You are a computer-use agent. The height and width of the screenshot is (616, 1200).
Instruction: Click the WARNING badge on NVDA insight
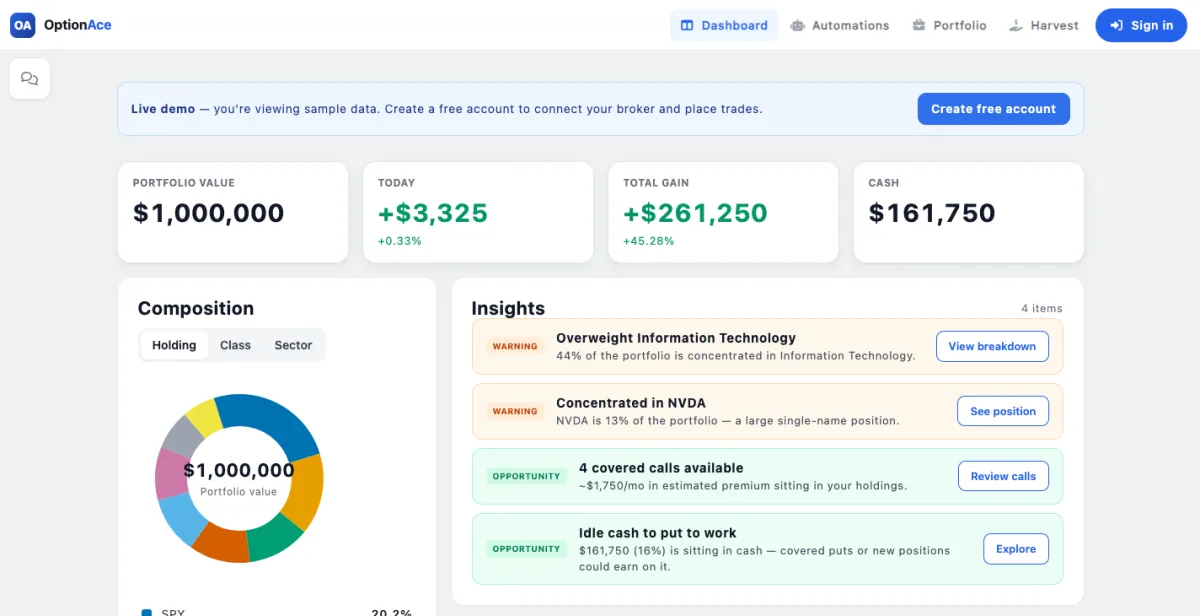[x=515, y=411]
